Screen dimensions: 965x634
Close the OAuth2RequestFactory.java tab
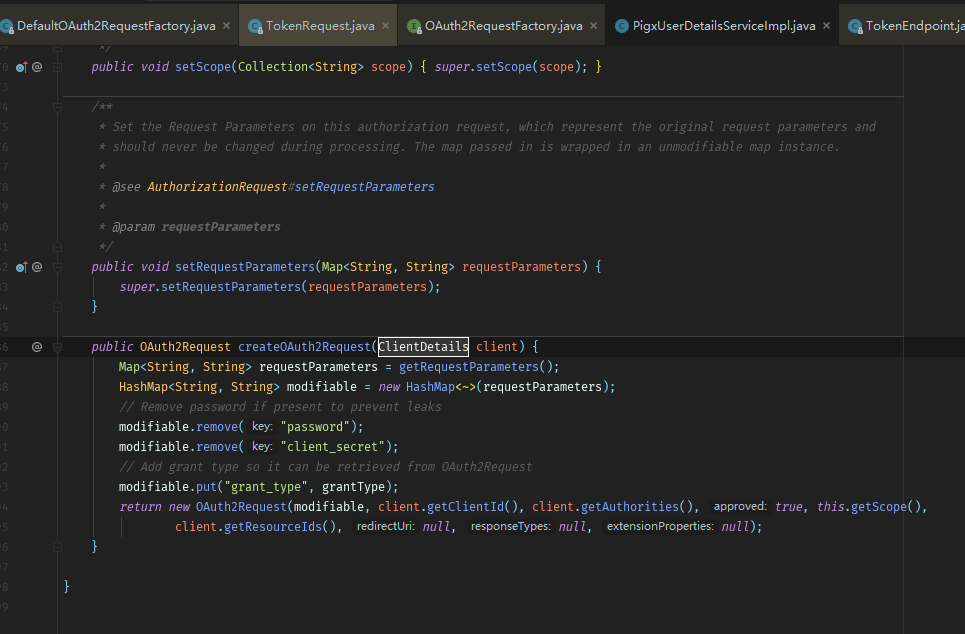(592, 25)
